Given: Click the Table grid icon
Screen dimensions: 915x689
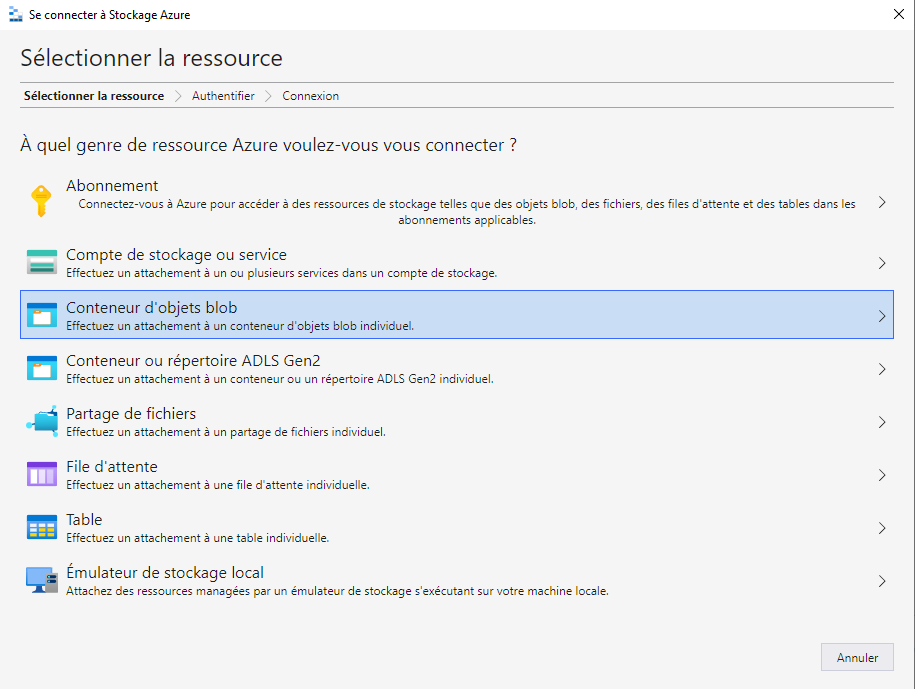Looking at the screenshot, I should pyautogui.click(x=41, y=528).
